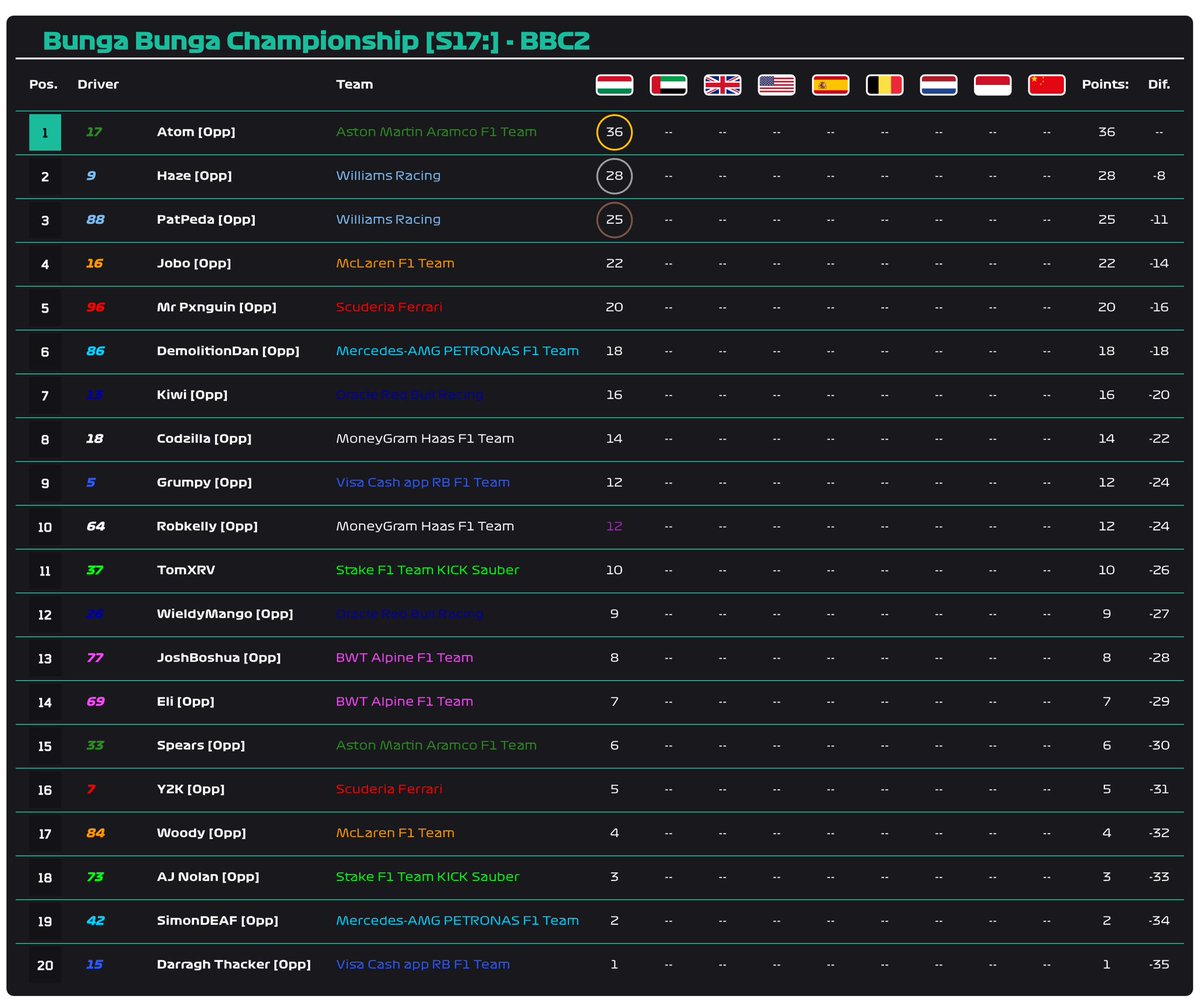
Task: Click the BWT Alpine link for JoshBoshua
Action: click(x=403, y=658)
